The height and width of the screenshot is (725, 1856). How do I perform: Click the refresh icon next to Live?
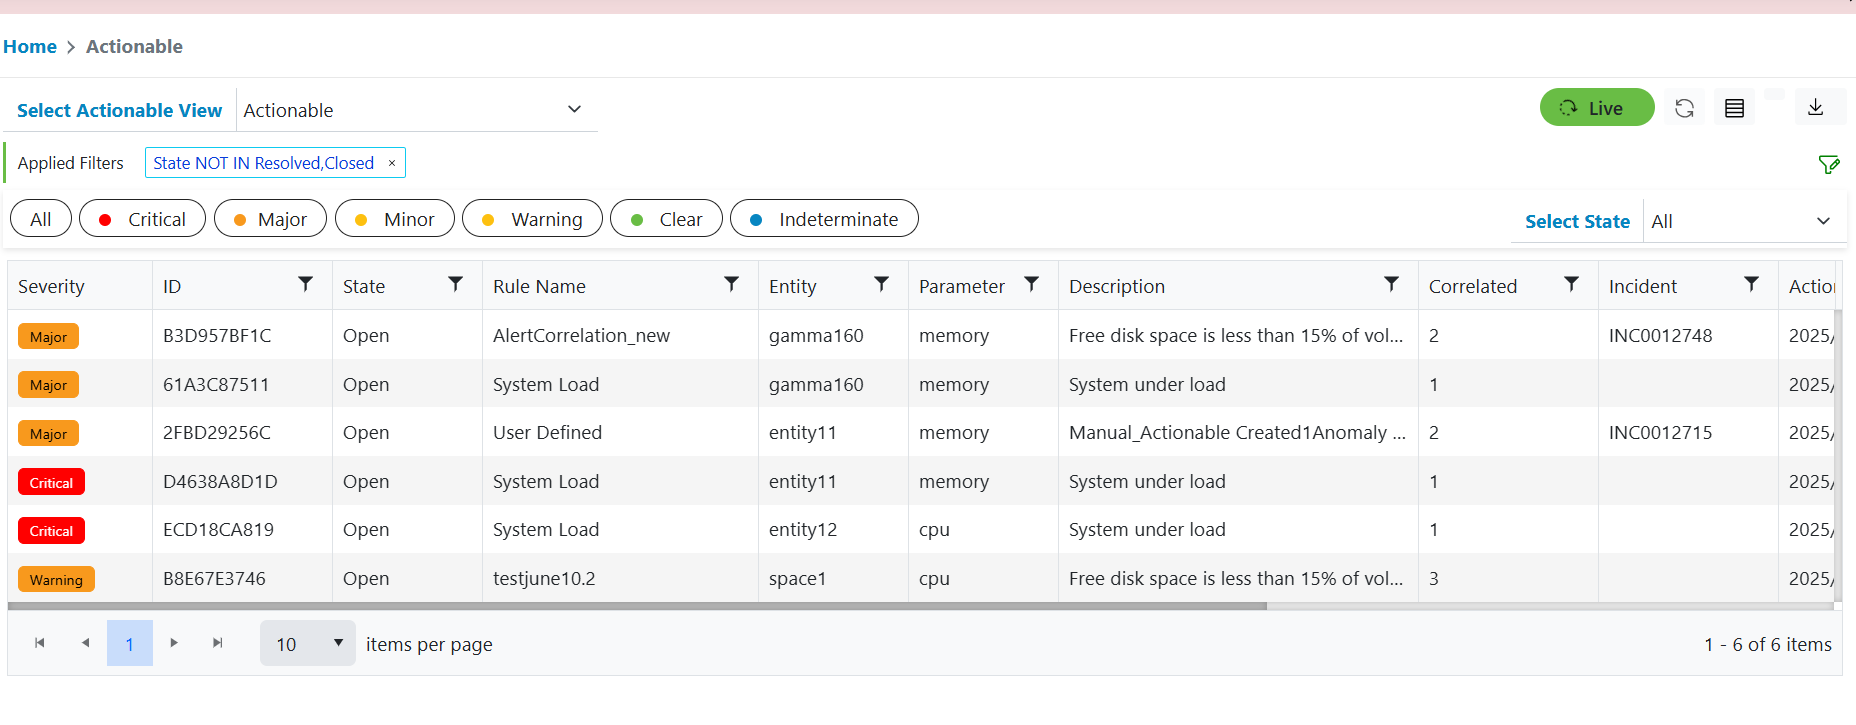1684,108
